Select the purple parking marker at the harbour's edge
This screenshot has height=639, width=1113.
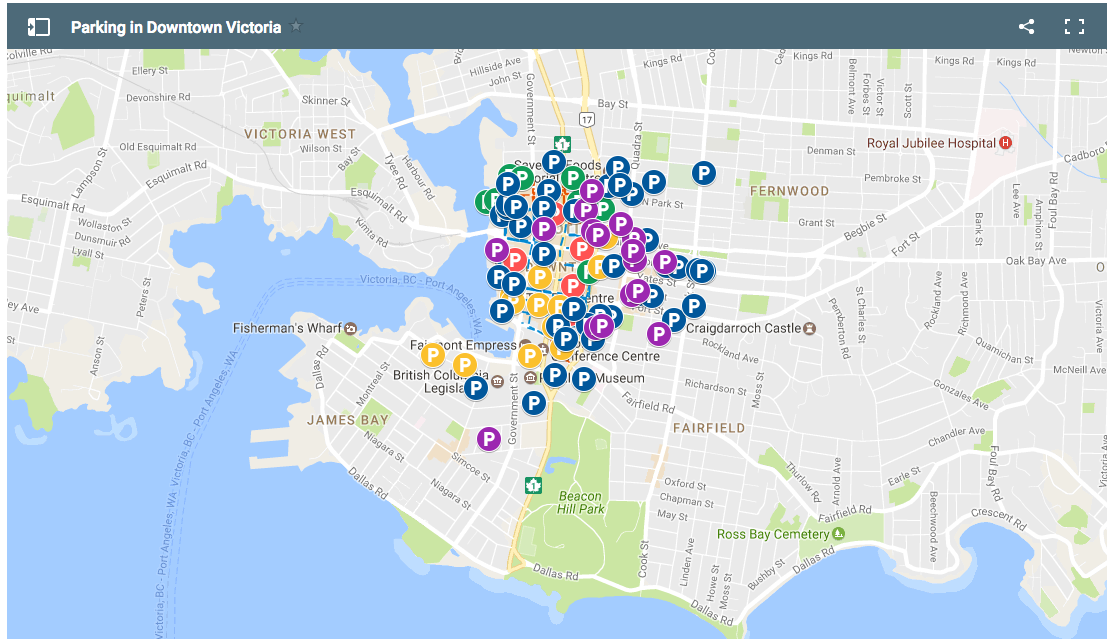(497, 250)
